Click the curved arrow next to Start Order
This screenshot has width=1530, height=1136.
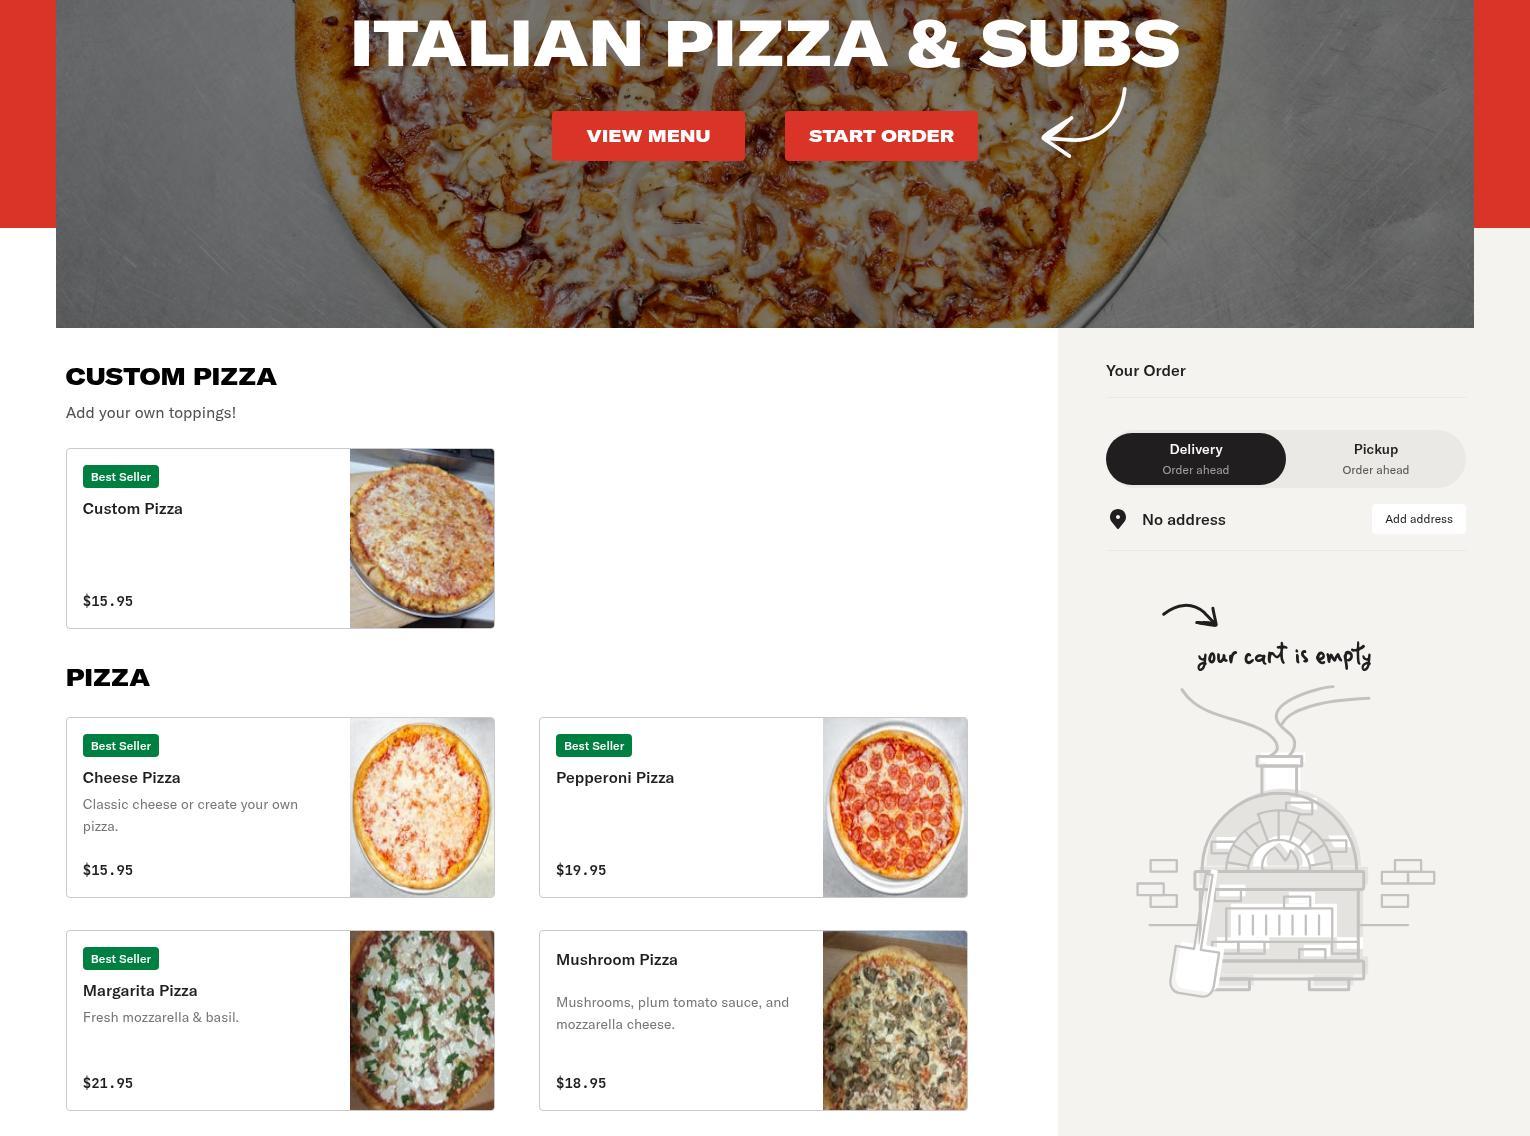[x=1084, y=122]
